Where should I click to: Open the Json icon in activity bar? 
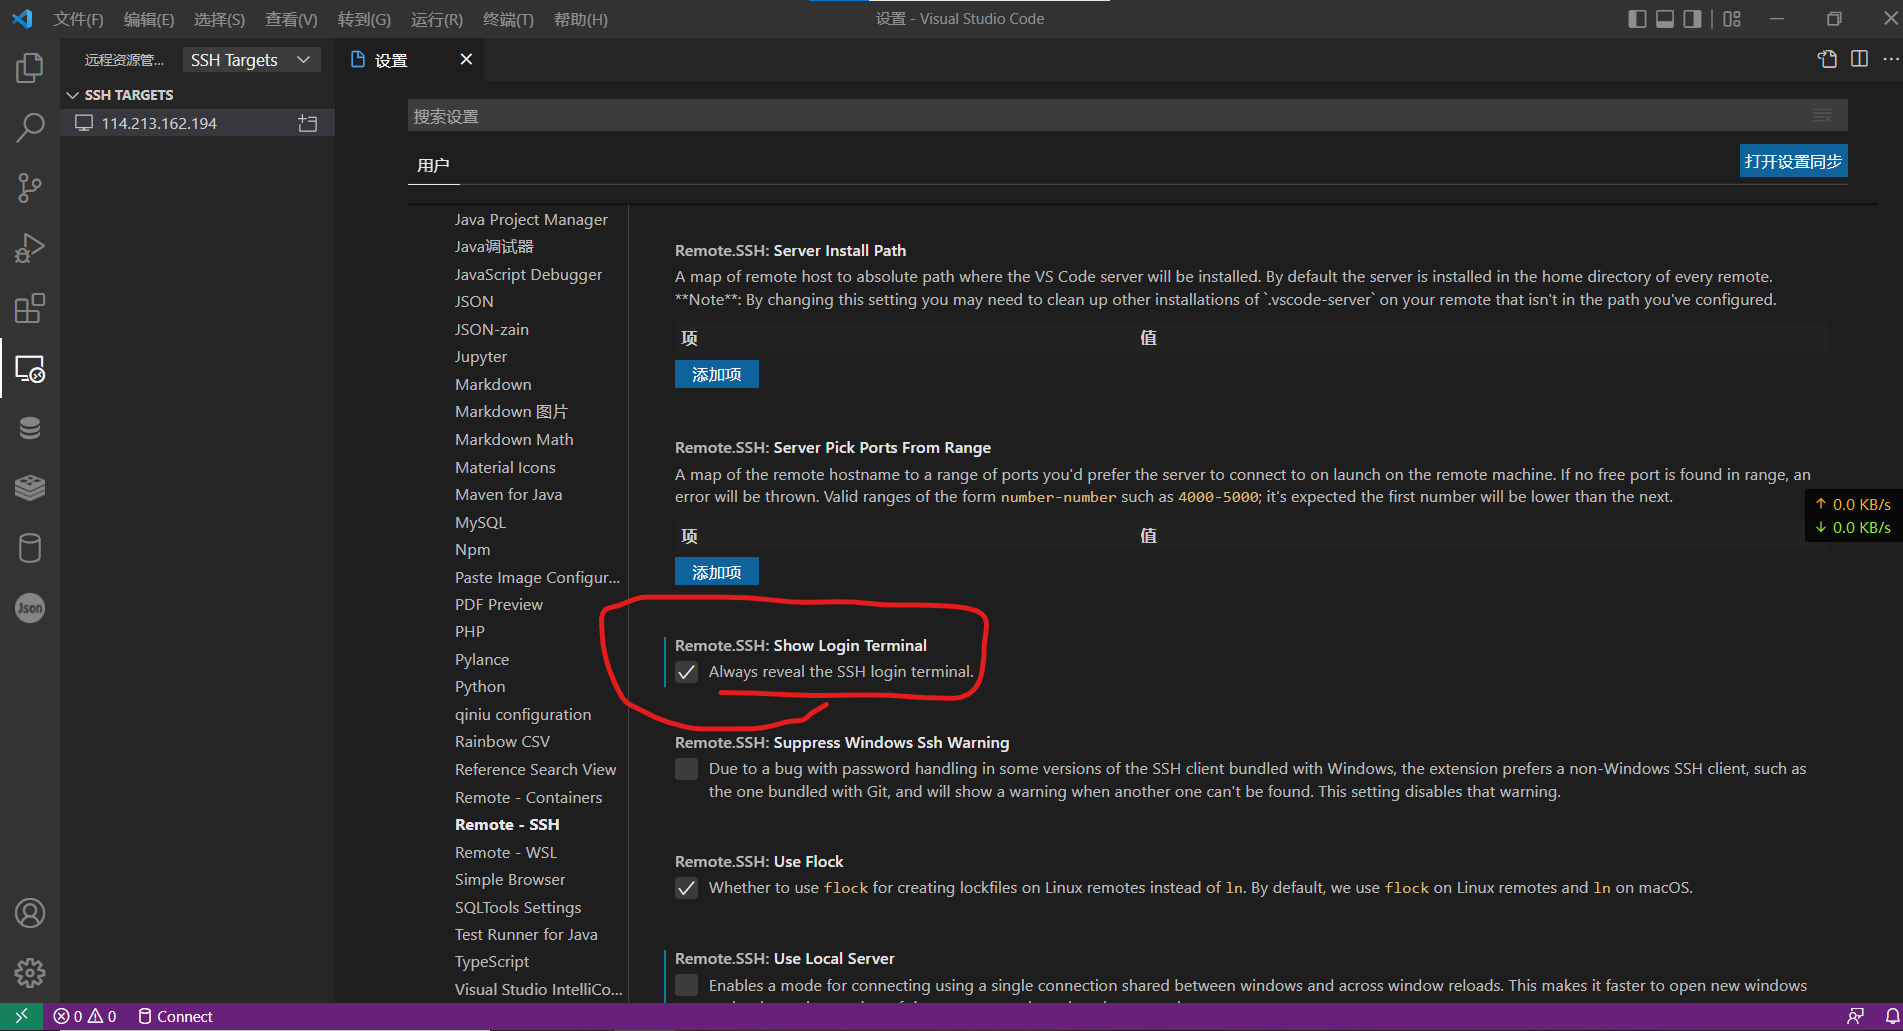tap(30, 608)
